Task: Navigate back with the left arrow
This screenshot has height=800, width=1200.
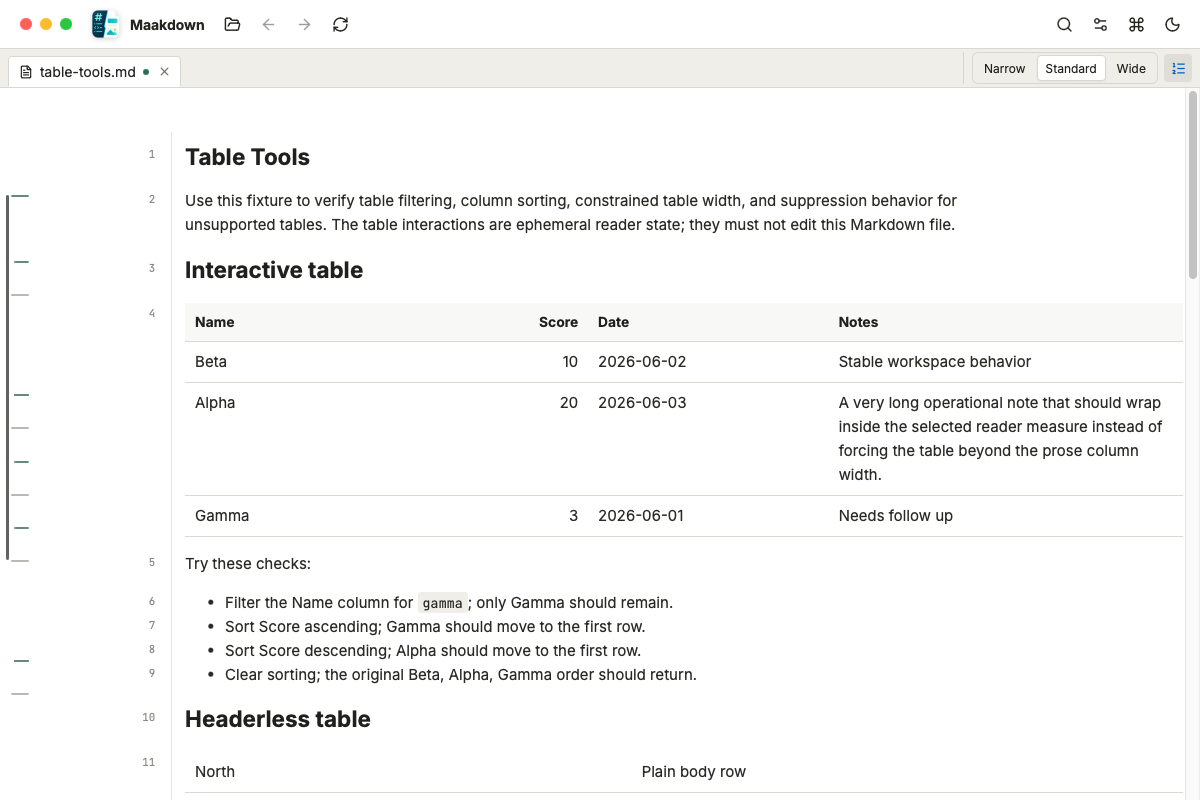Action: [268, 24]
